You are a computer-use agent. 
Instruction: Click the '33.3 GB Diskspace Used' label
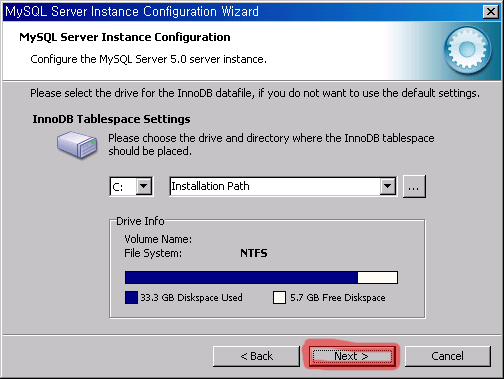coord(191,297)
